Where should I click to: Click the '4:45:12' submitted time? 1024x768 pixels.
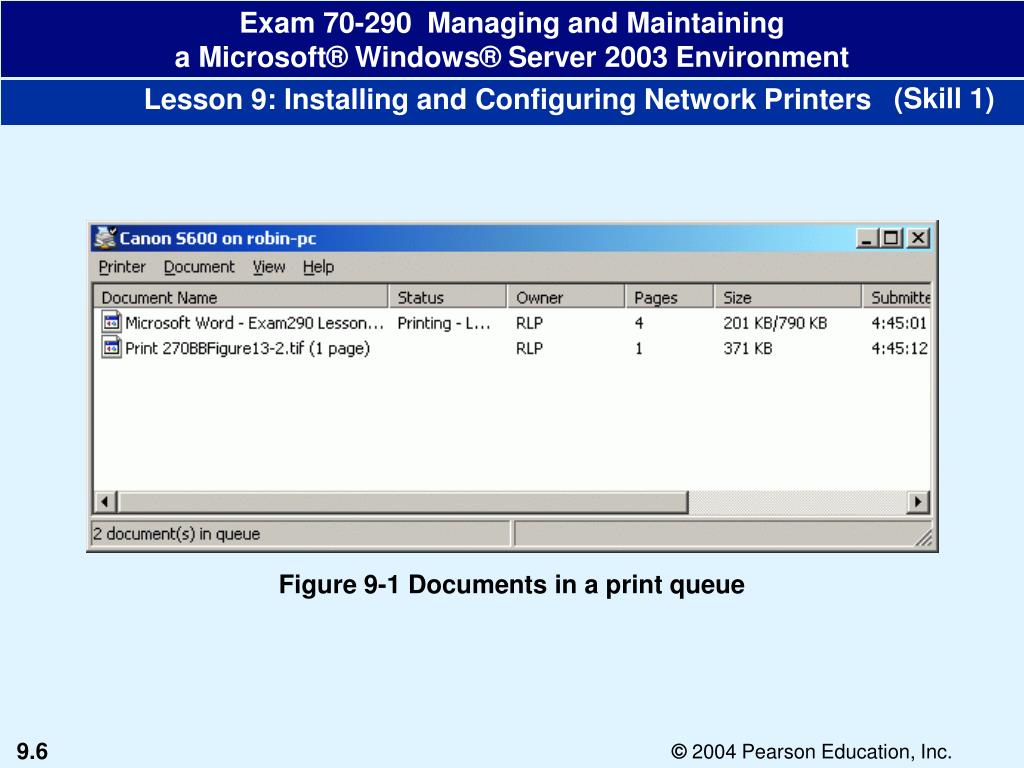pos(899,349)
